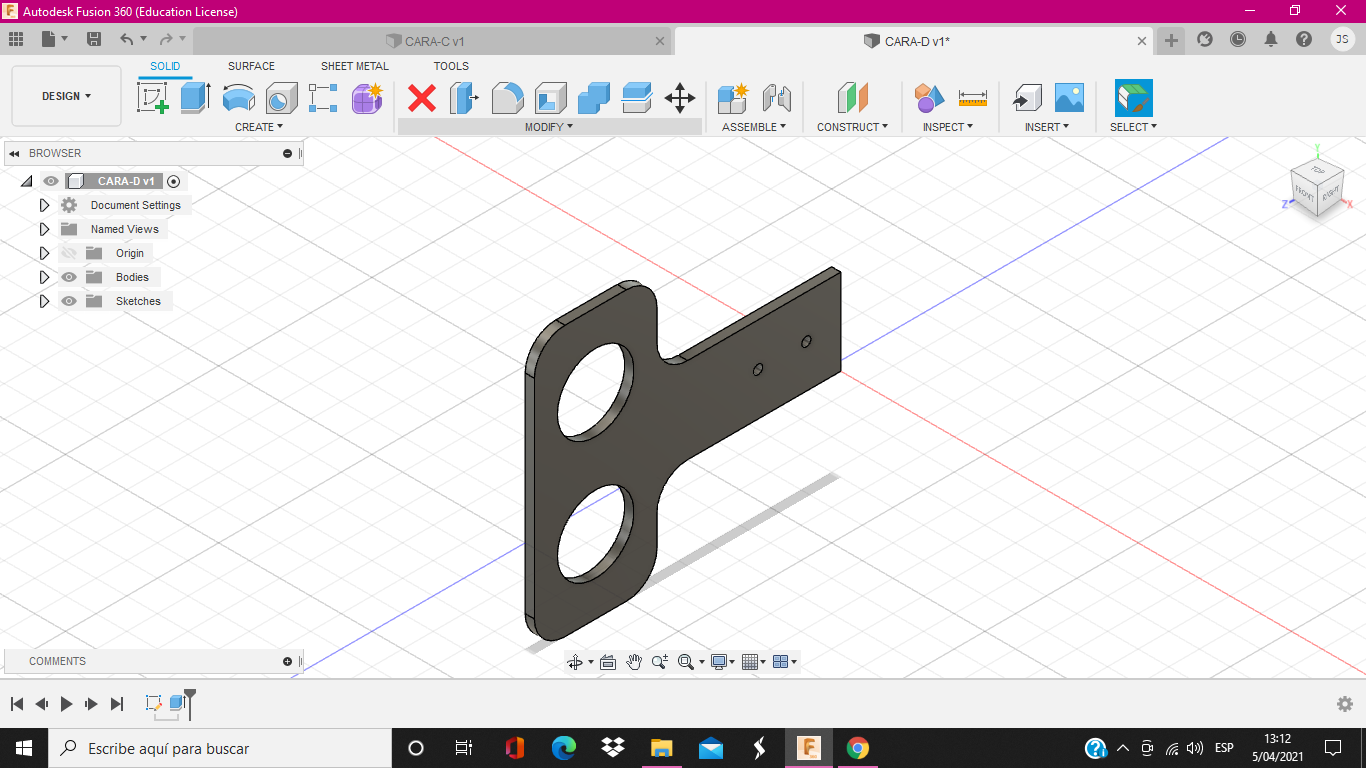Screen dimensions: 1366x768
Task: Select the Rectangular Pattern tool
Action: (323, 98)
